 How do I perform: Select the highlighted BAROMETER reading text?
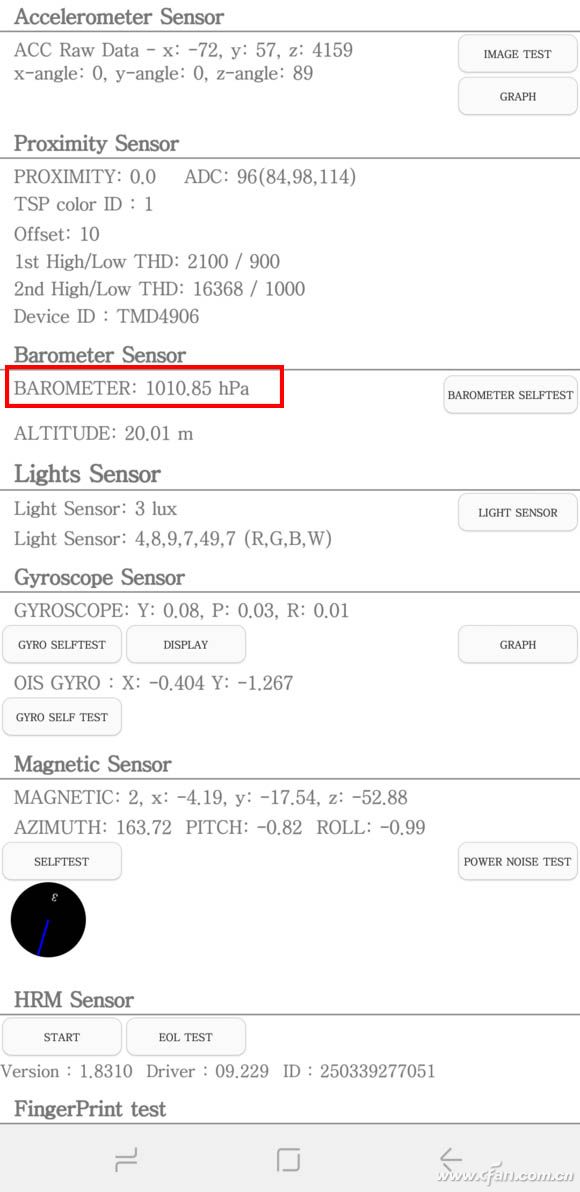point(132,388)
